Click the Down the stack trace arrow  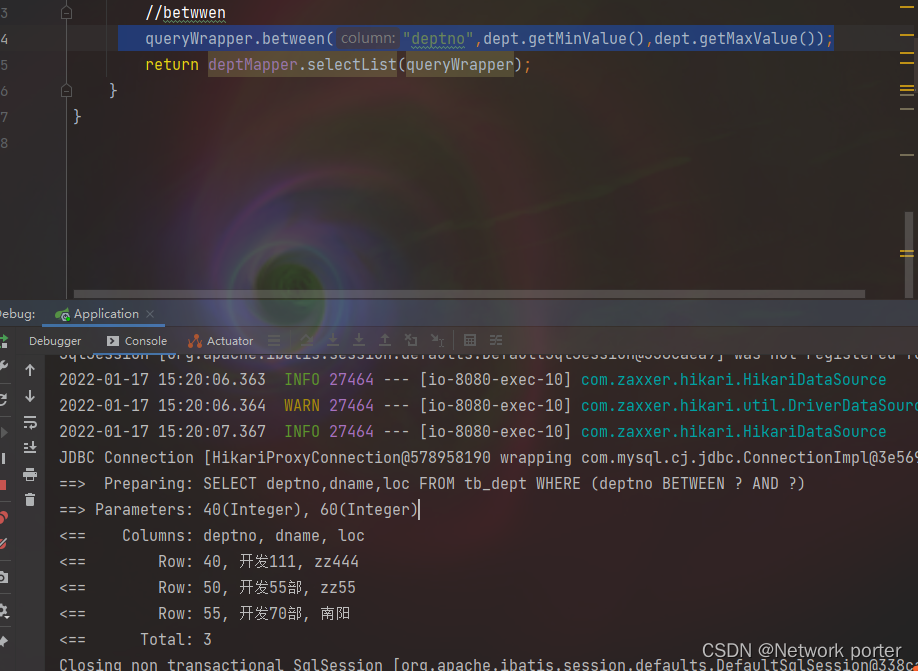[30, 396]
